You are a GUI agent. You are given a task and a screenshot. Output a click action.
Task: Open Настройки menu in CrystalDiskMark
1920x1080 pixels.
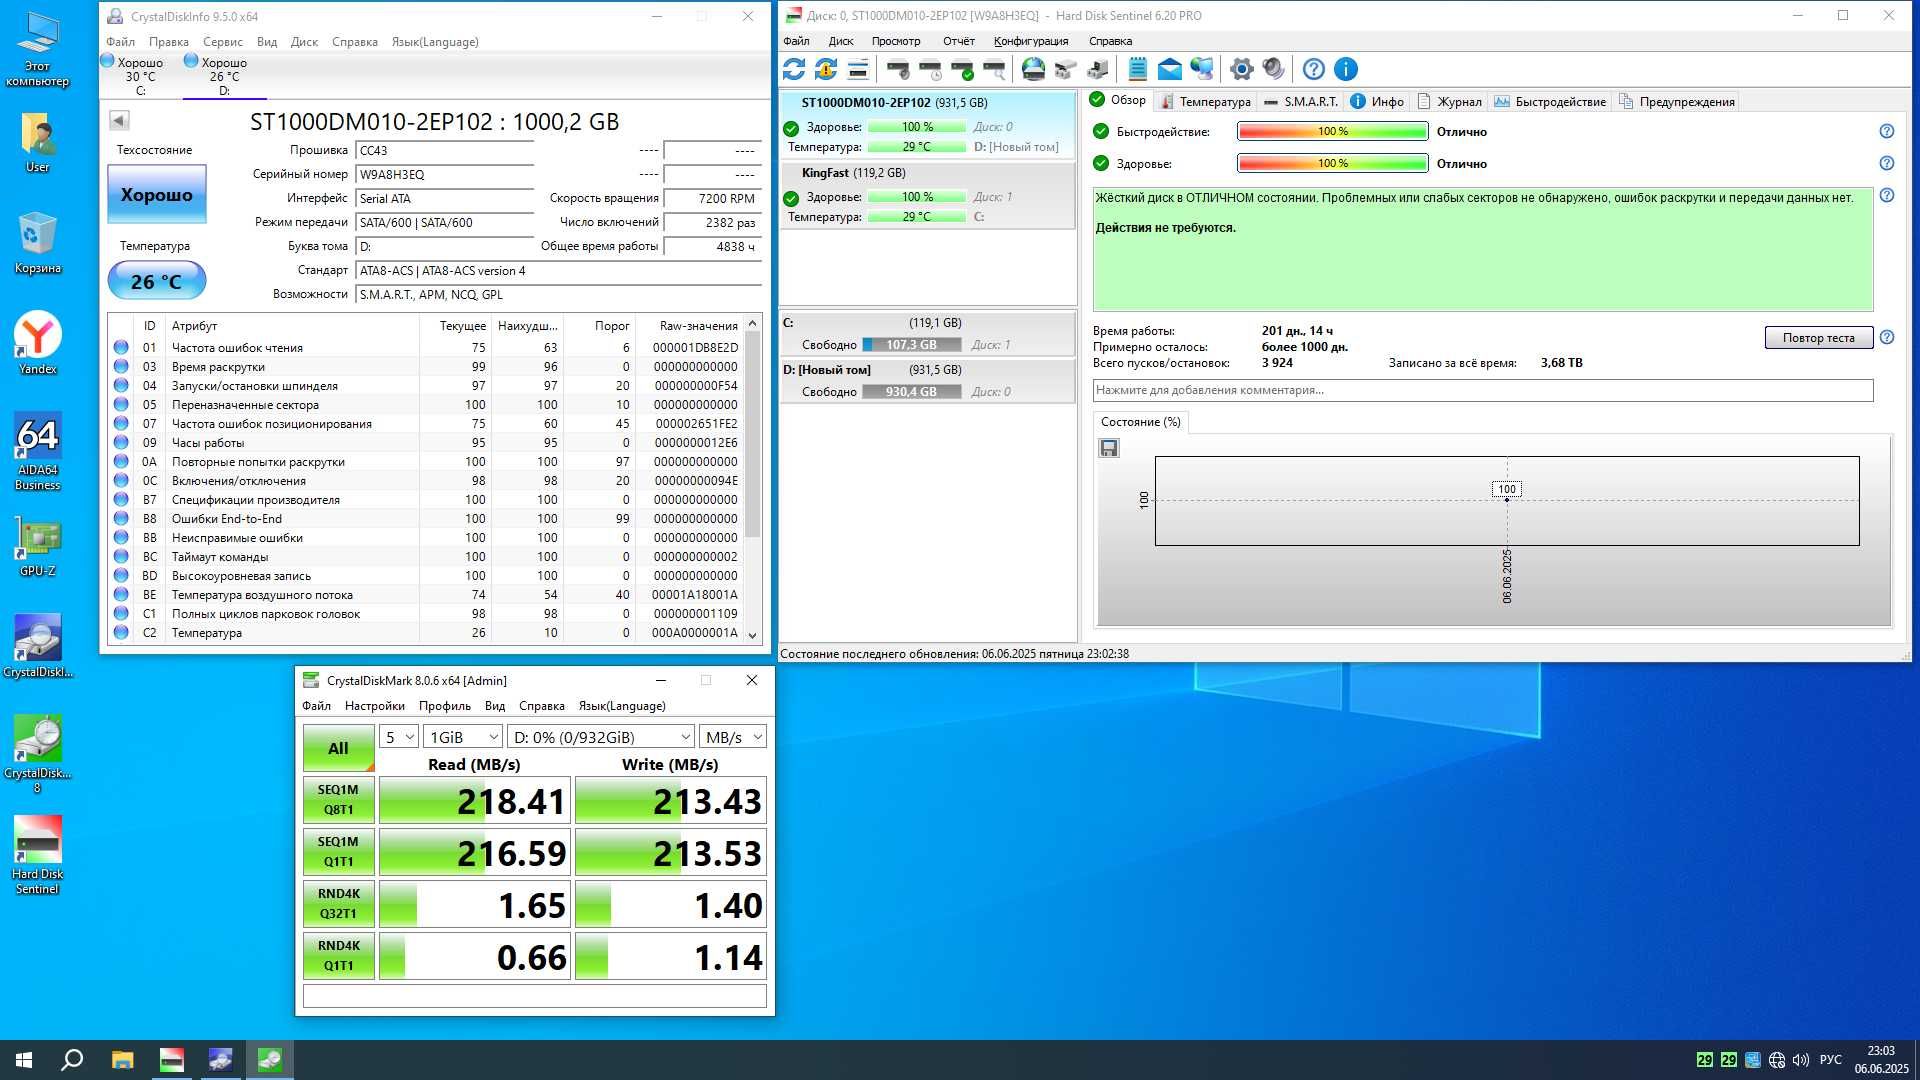point(374,706)
